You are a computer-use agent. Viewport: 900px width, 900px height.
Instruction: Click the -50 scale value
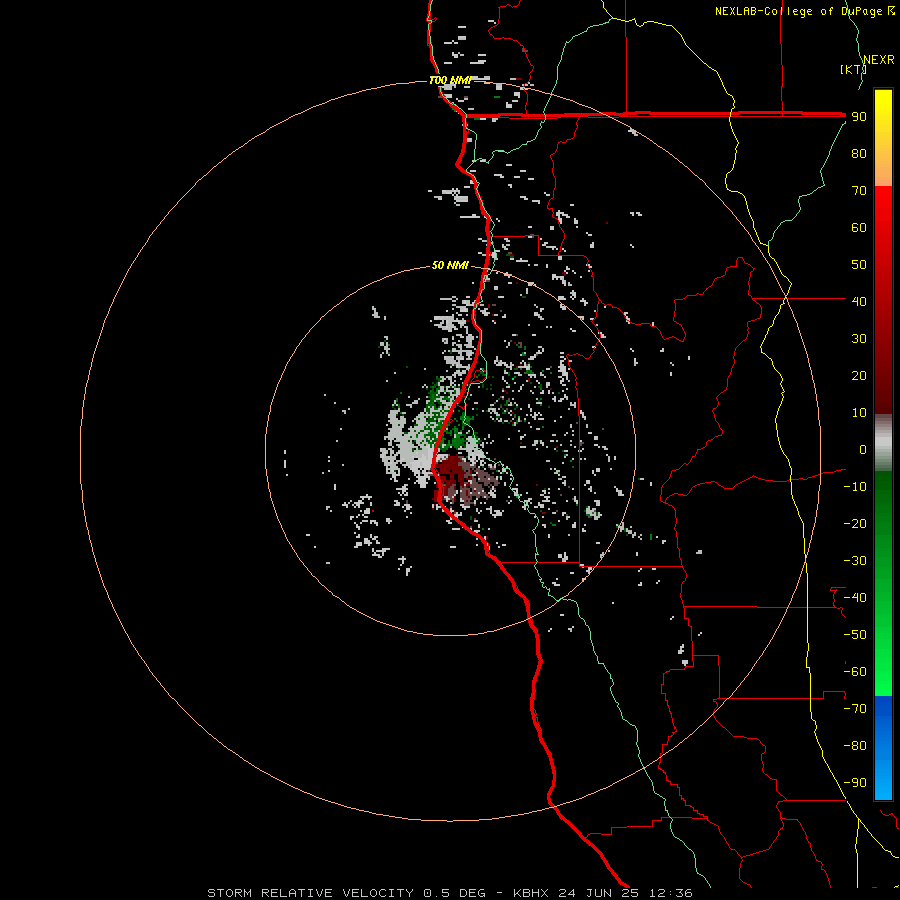[x=855, y=635]
